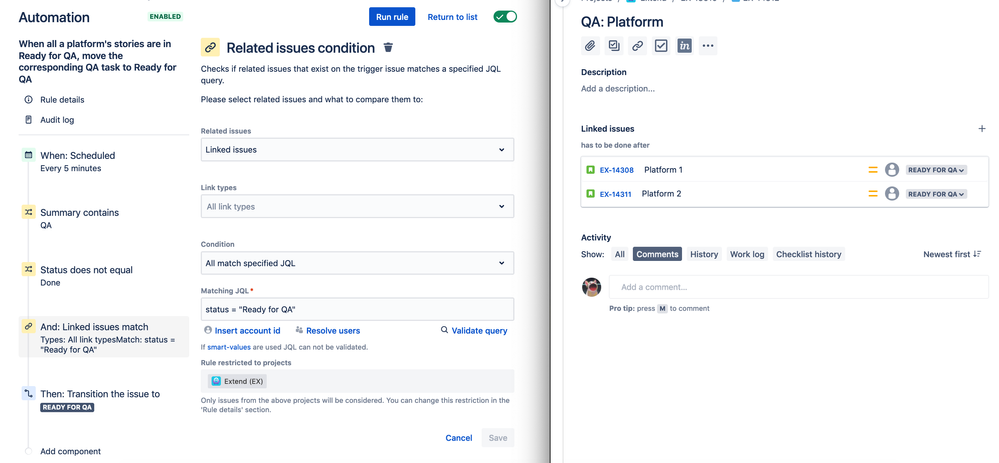Click the Add a comment field
This screenshot has width=999, height=463.
pyautogui.click(x=799, y=287)
